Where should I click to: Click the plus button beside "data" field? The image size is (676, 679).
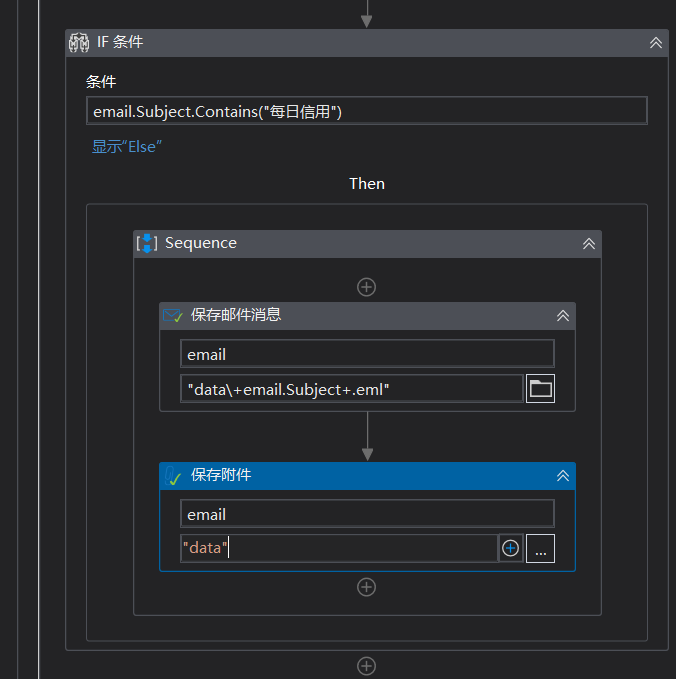tap(511, 548)
